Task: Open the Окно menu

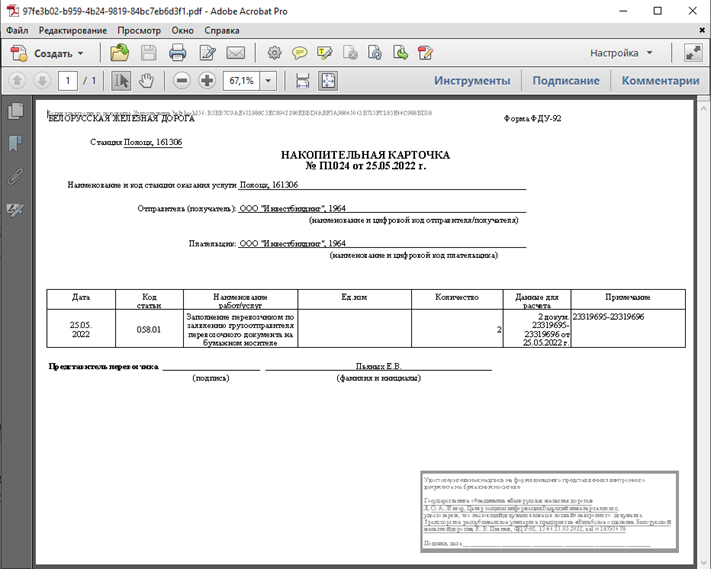Action: (183, 30)
